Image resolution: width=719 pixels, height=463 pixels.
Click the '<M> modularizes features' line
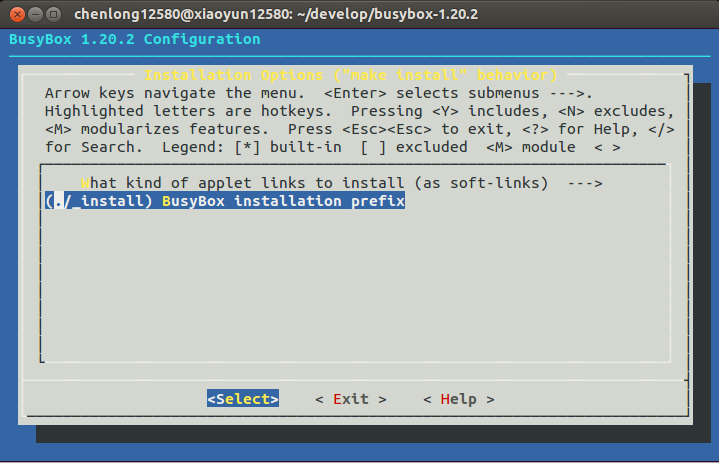(x=360, y=129)
